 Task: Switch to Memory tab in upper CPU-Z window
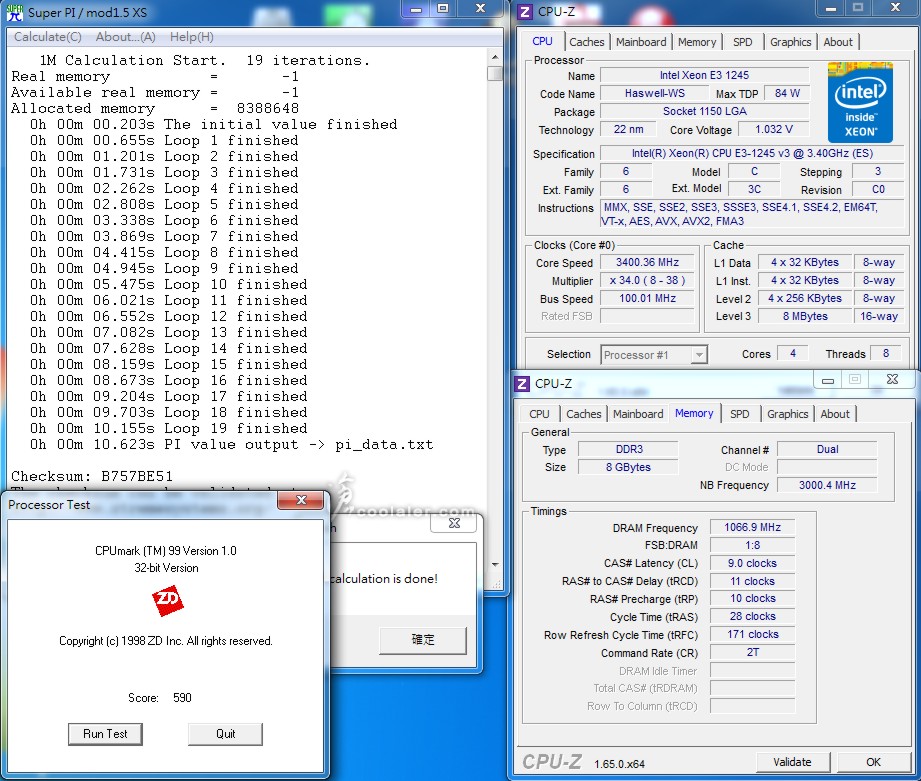coord(697,42)
